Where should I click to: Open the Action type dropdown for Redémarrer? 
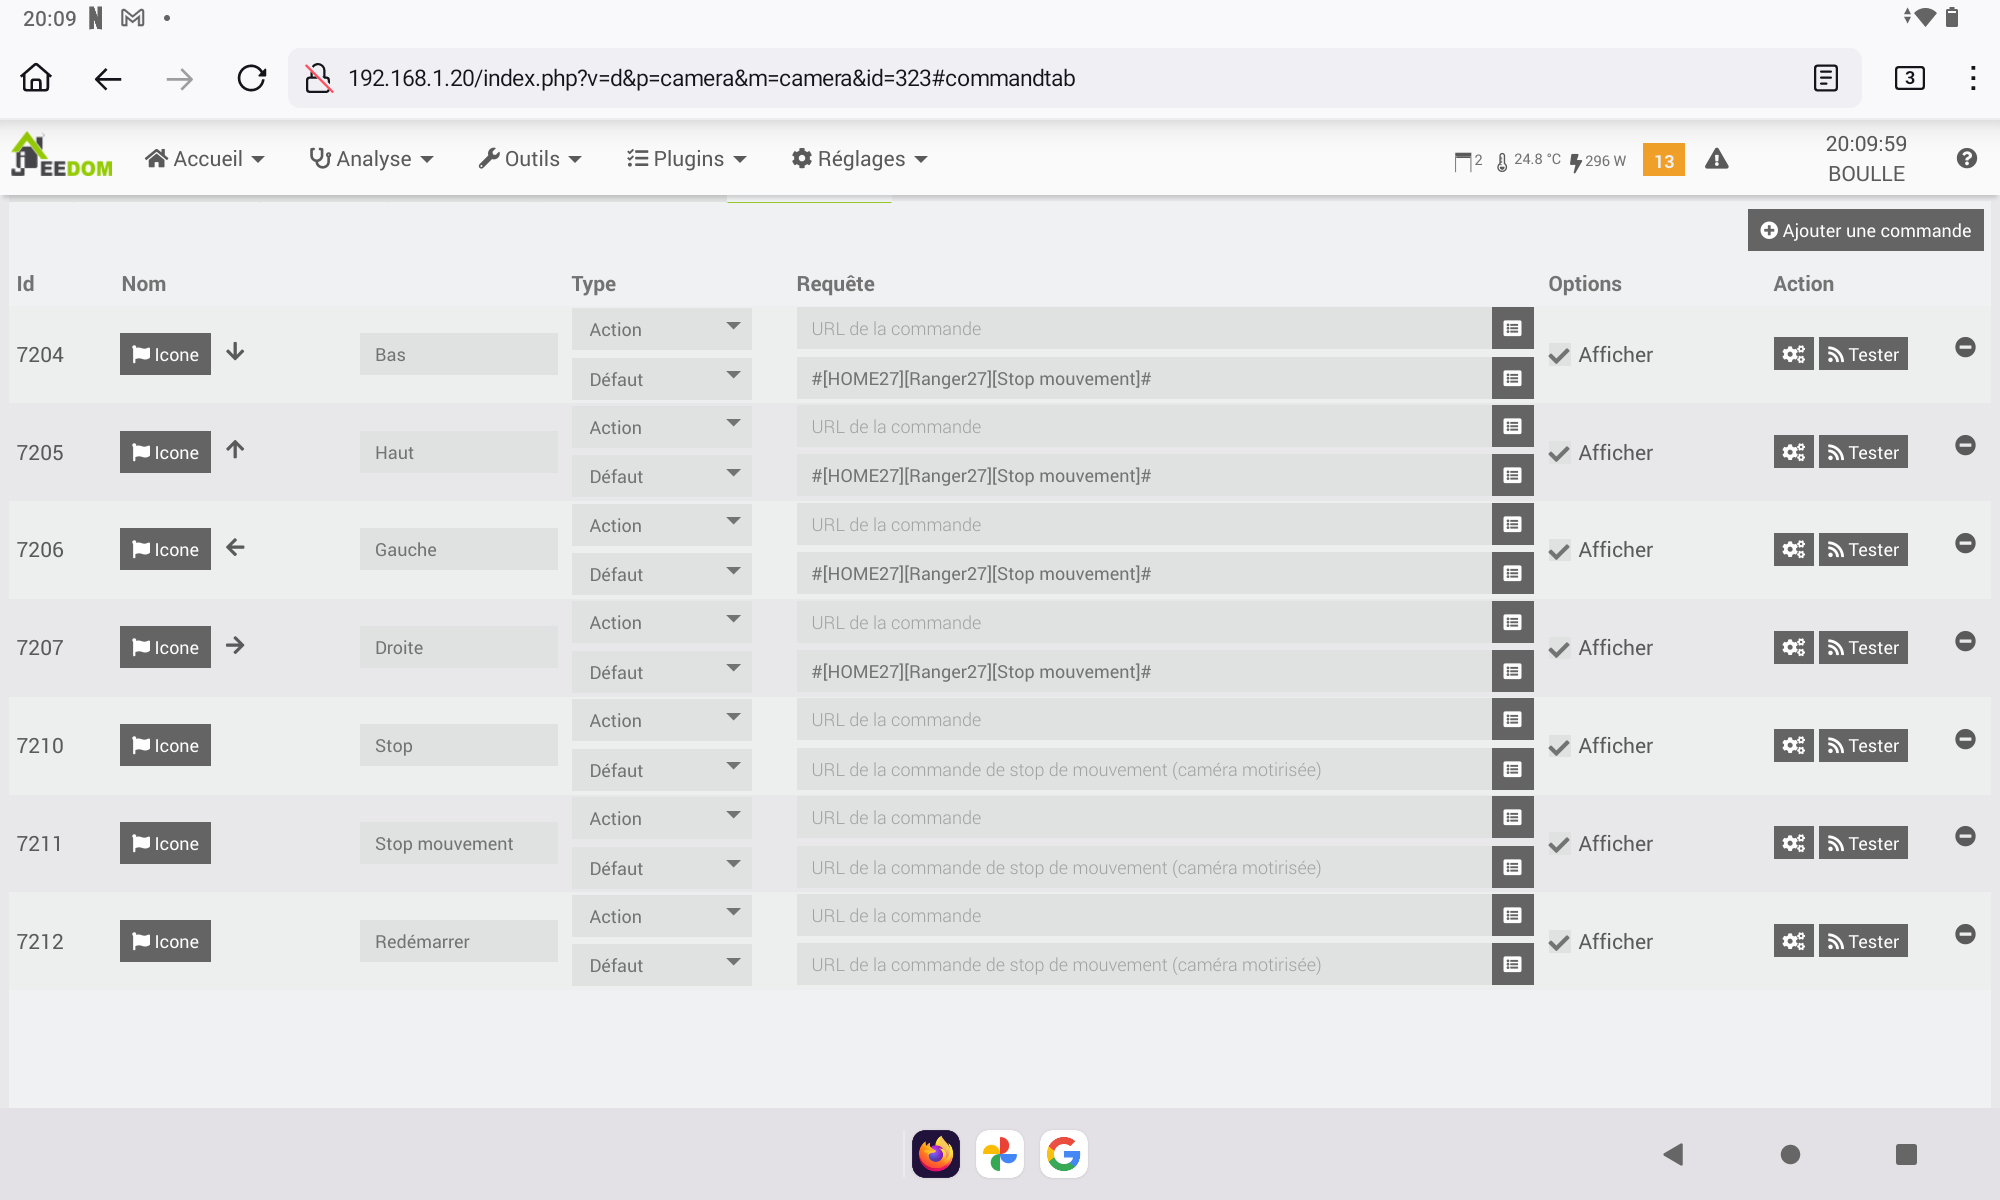point(662,916)
